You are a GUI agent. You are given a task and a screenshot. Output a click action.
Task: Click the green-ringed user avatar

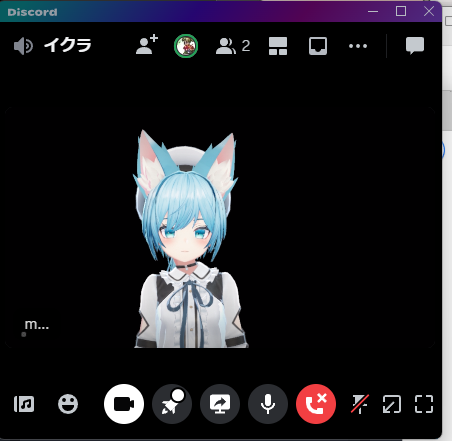[x=186, y=46]
